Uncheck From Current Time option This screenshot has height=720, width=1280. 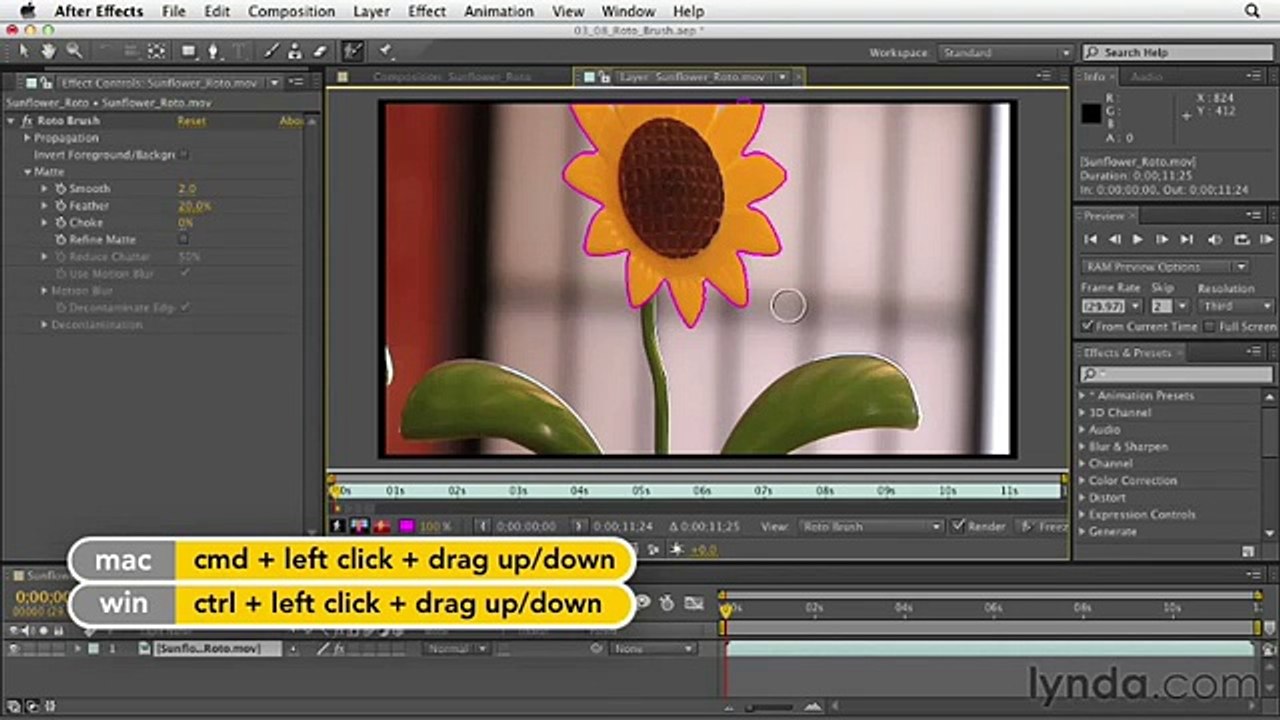[x=1088, y=326]
